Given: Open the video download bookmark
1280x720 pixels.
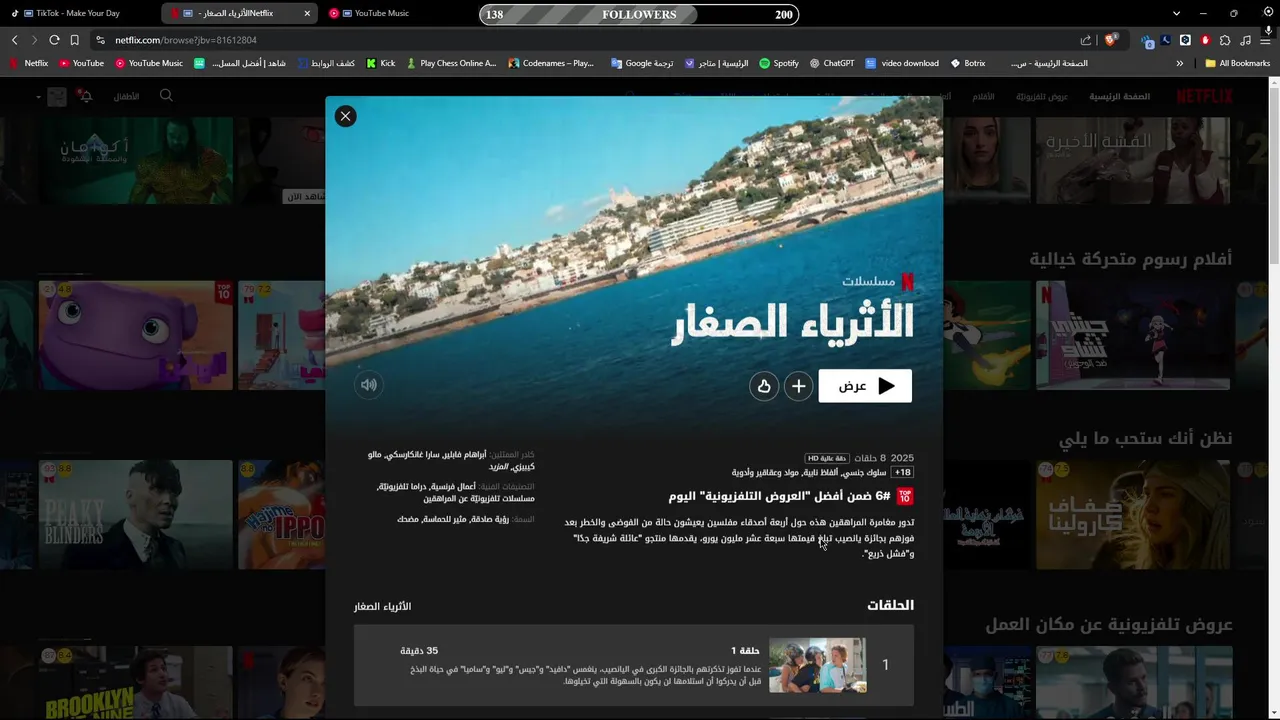Looking at the screenshot, I should pos(902,63).
